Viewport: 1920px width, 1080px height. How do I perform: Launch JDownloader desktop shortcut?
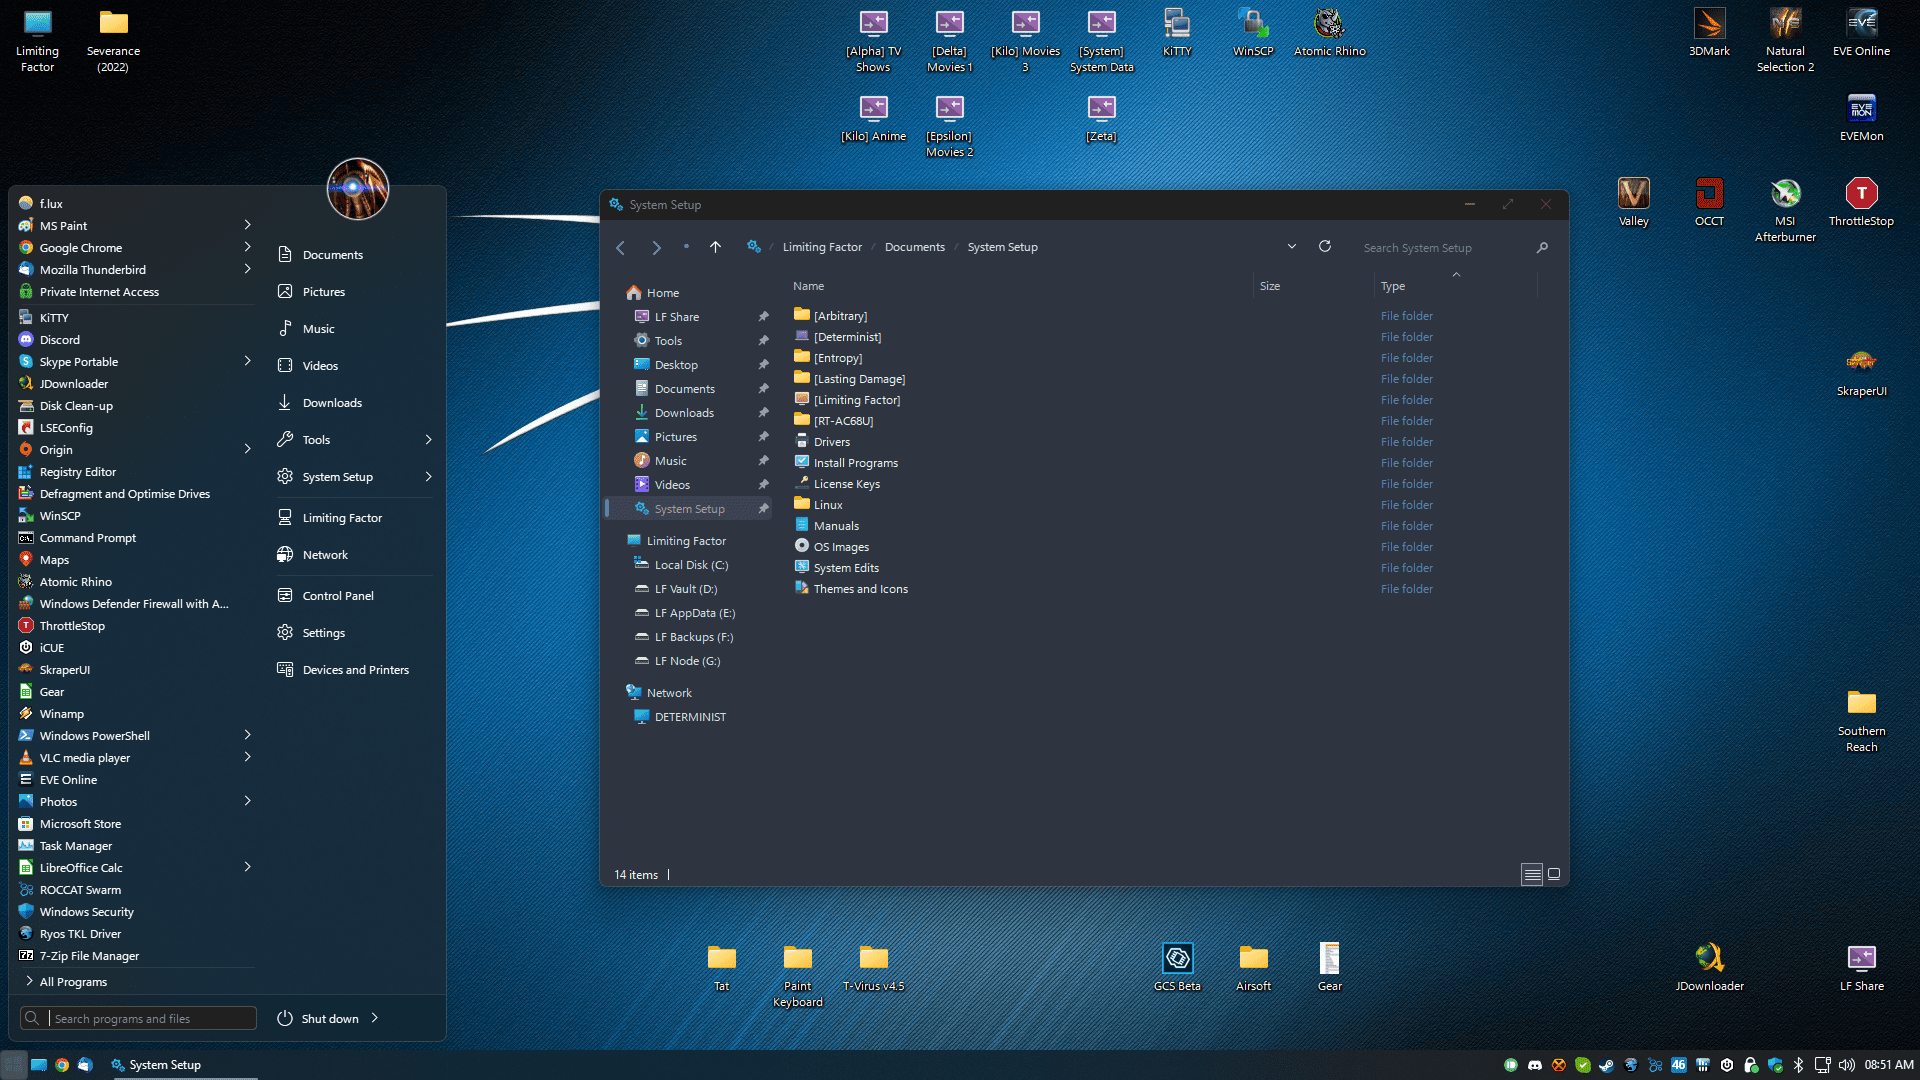pos(1709,967)
